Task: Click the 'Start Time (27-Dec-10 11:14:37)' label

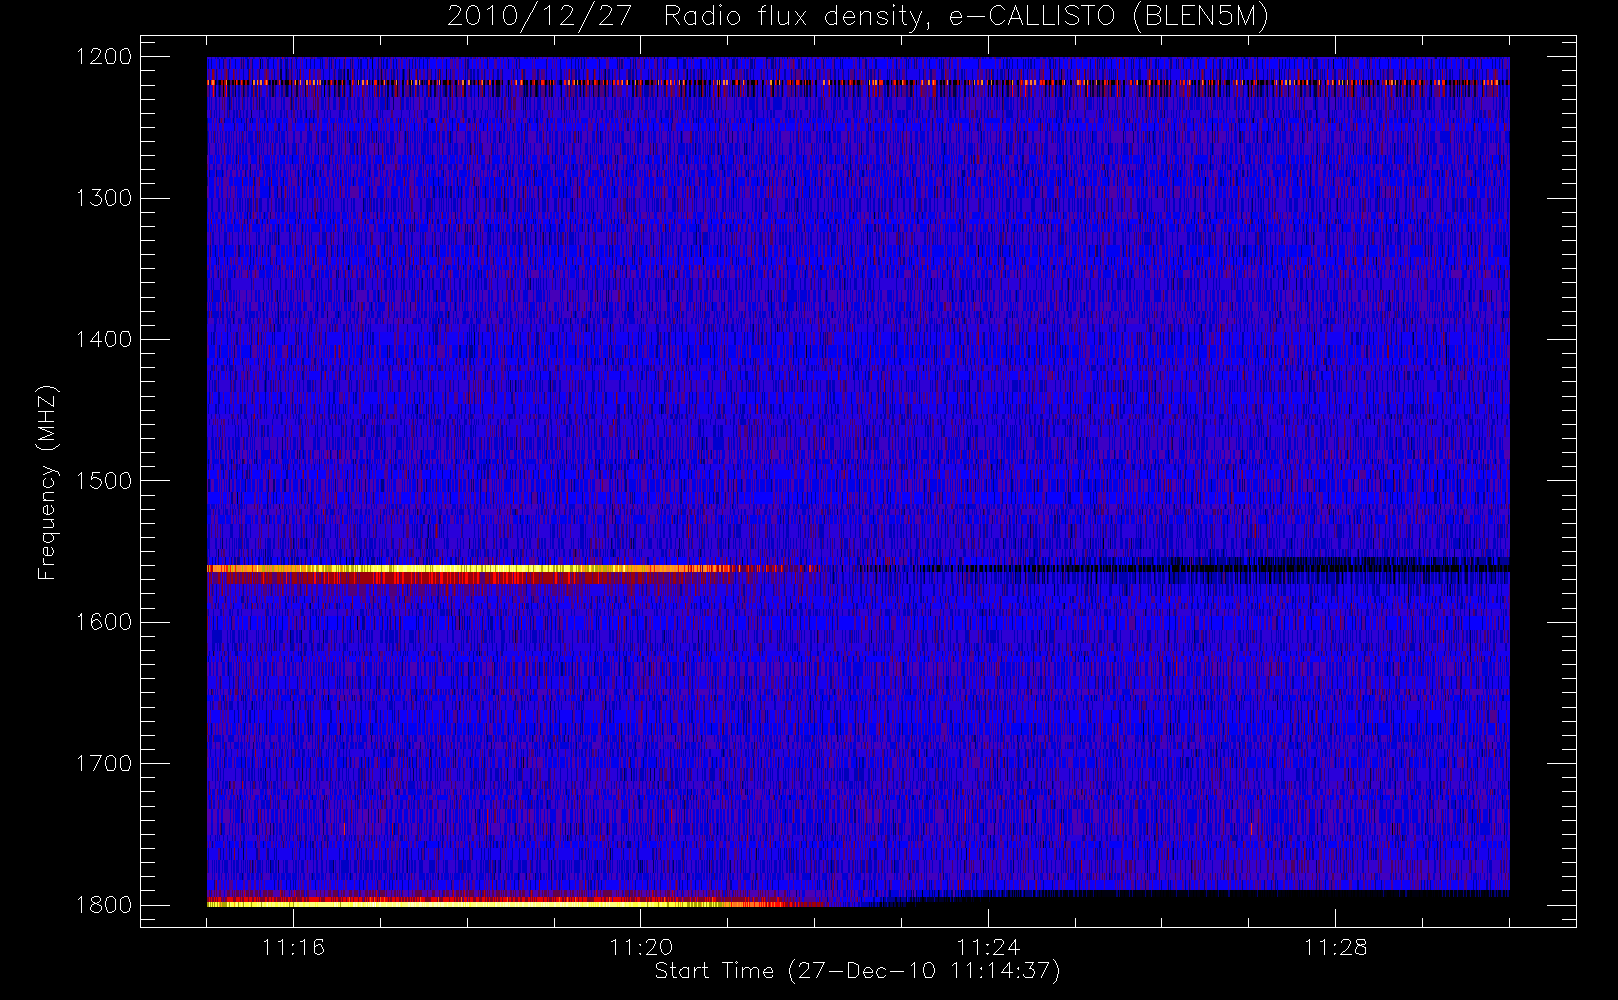Action: [x=857, y=971]
